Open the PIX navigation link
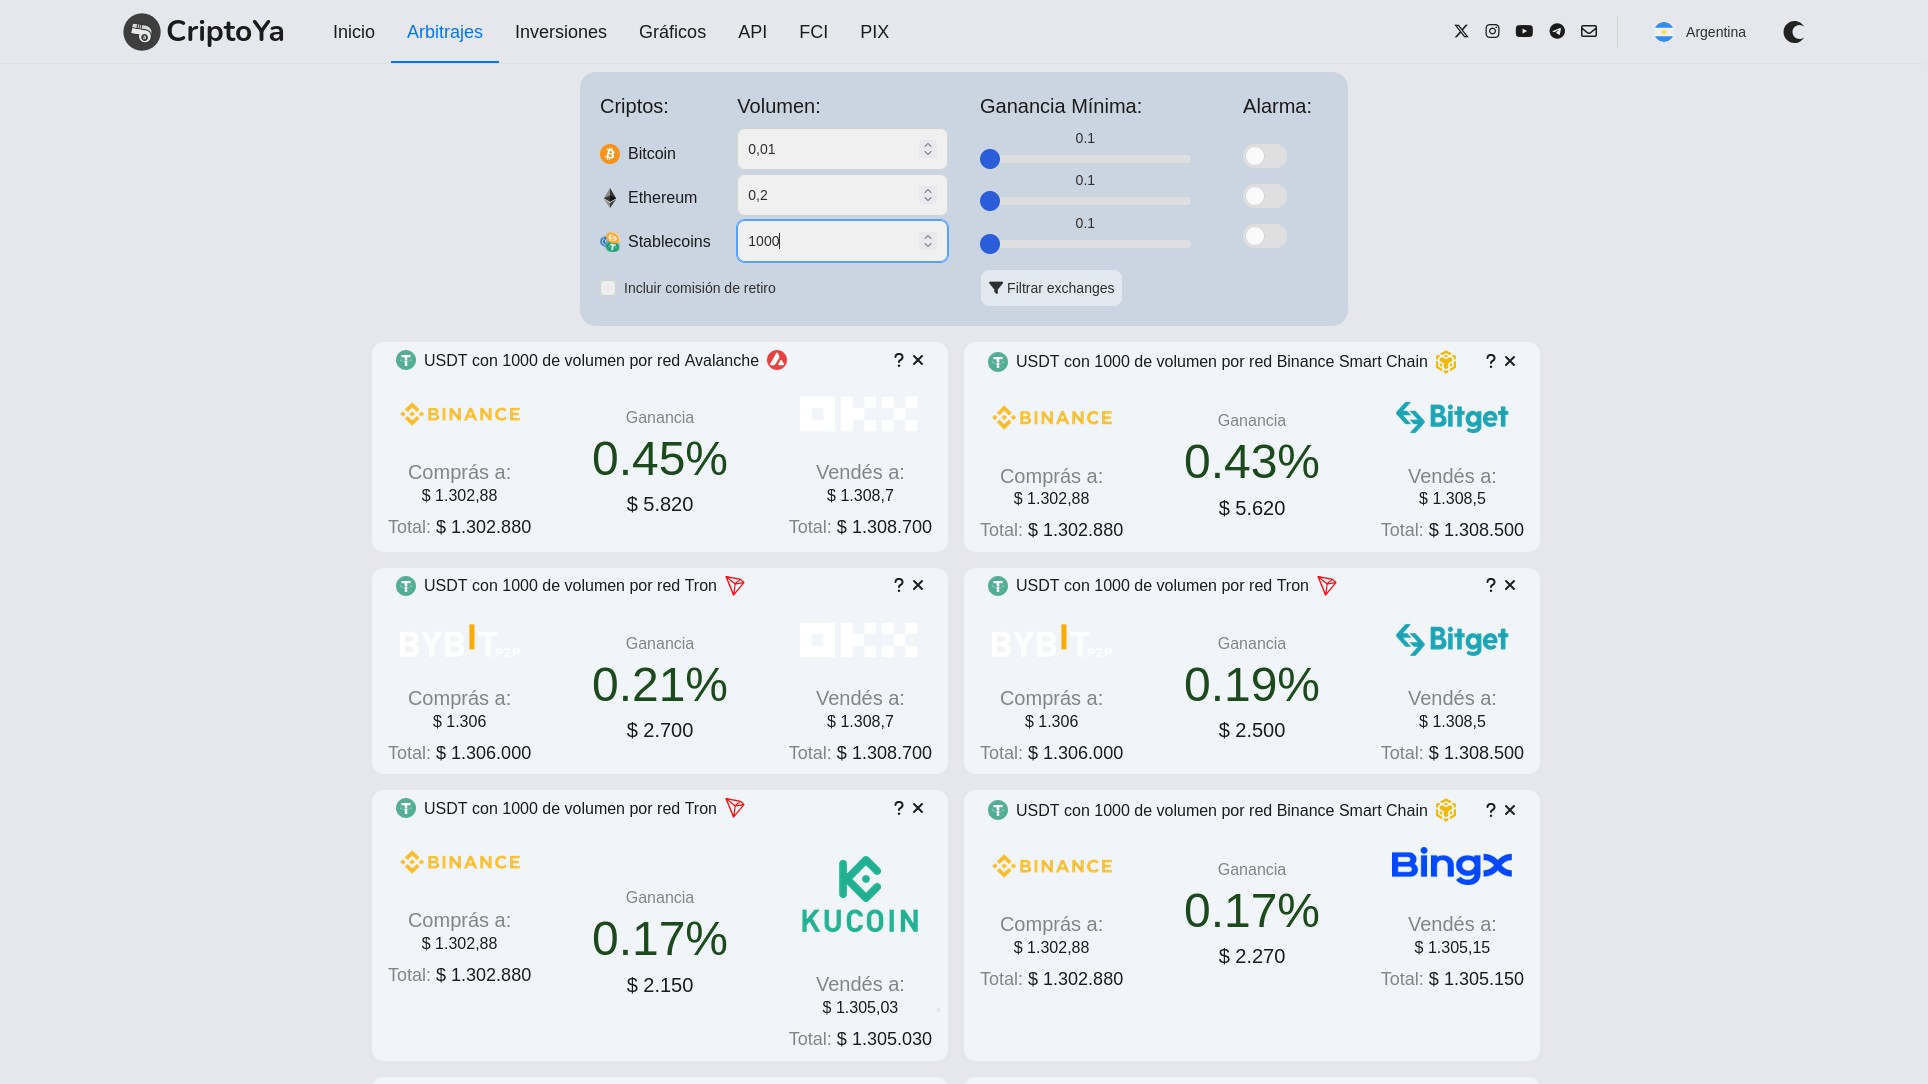This screenshot has height=1084, width=1928. (x=874, y=32)
